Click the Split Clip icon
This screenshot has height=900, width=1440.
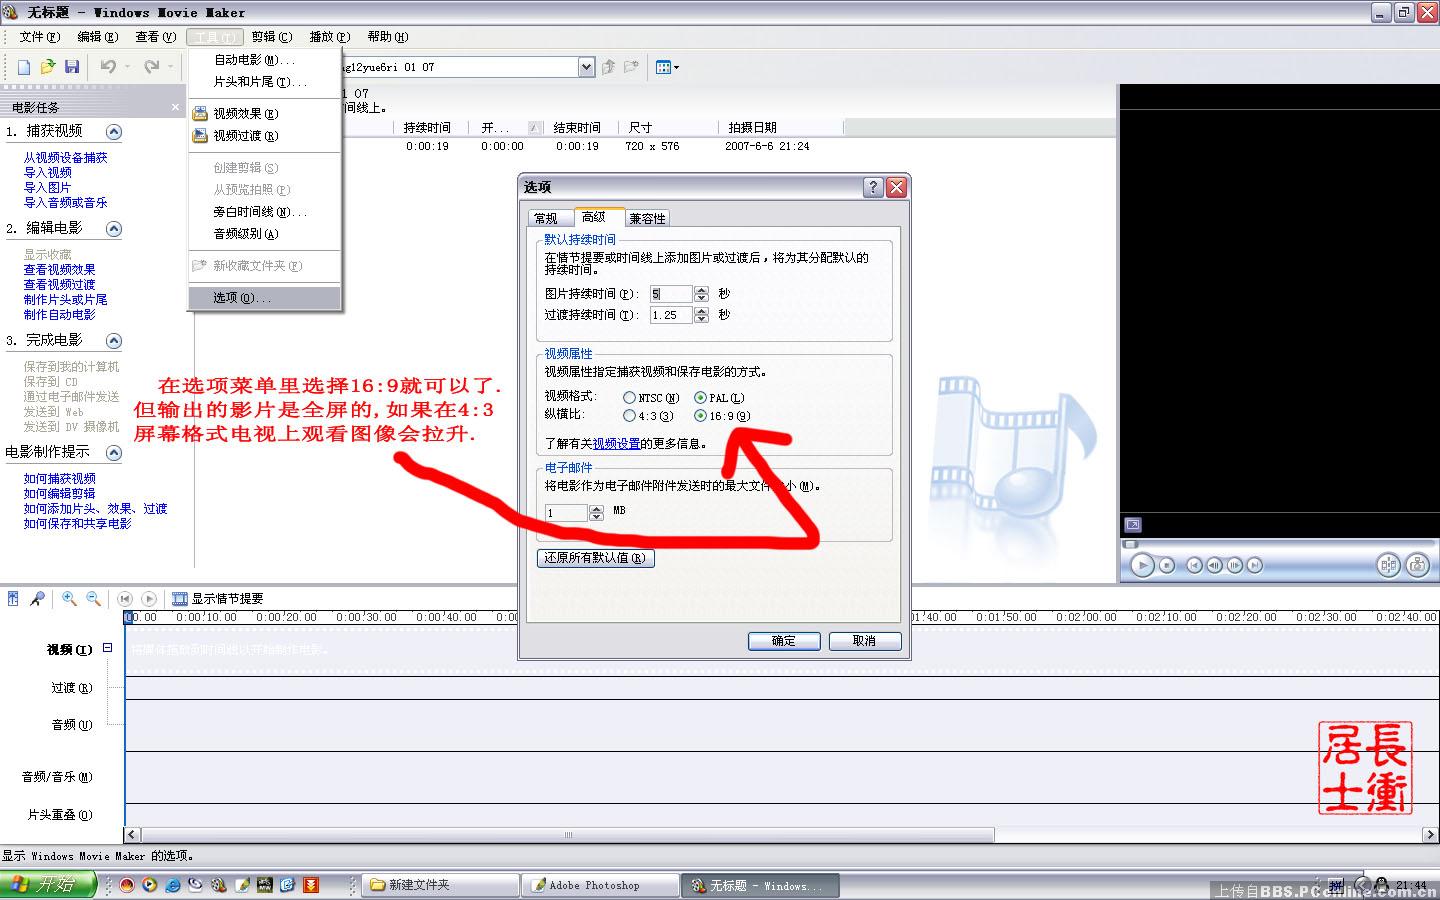pyautogui.click(x=1388, y=565)
